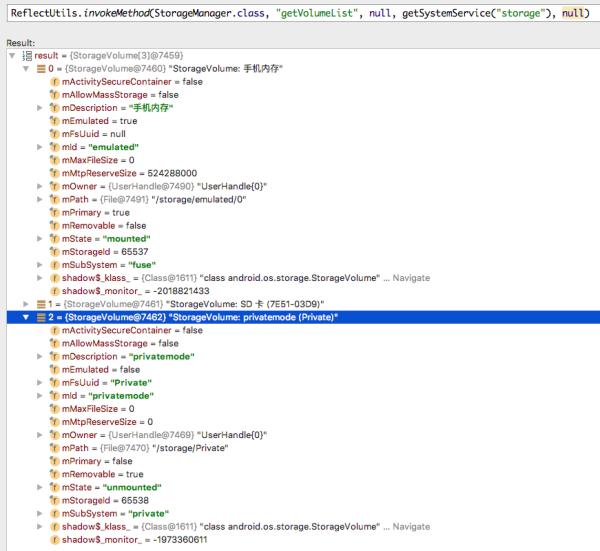Select mMtpReserveSize = 524288000 row
Viewport: 600px width, 551px height.
tap(303, 173)
